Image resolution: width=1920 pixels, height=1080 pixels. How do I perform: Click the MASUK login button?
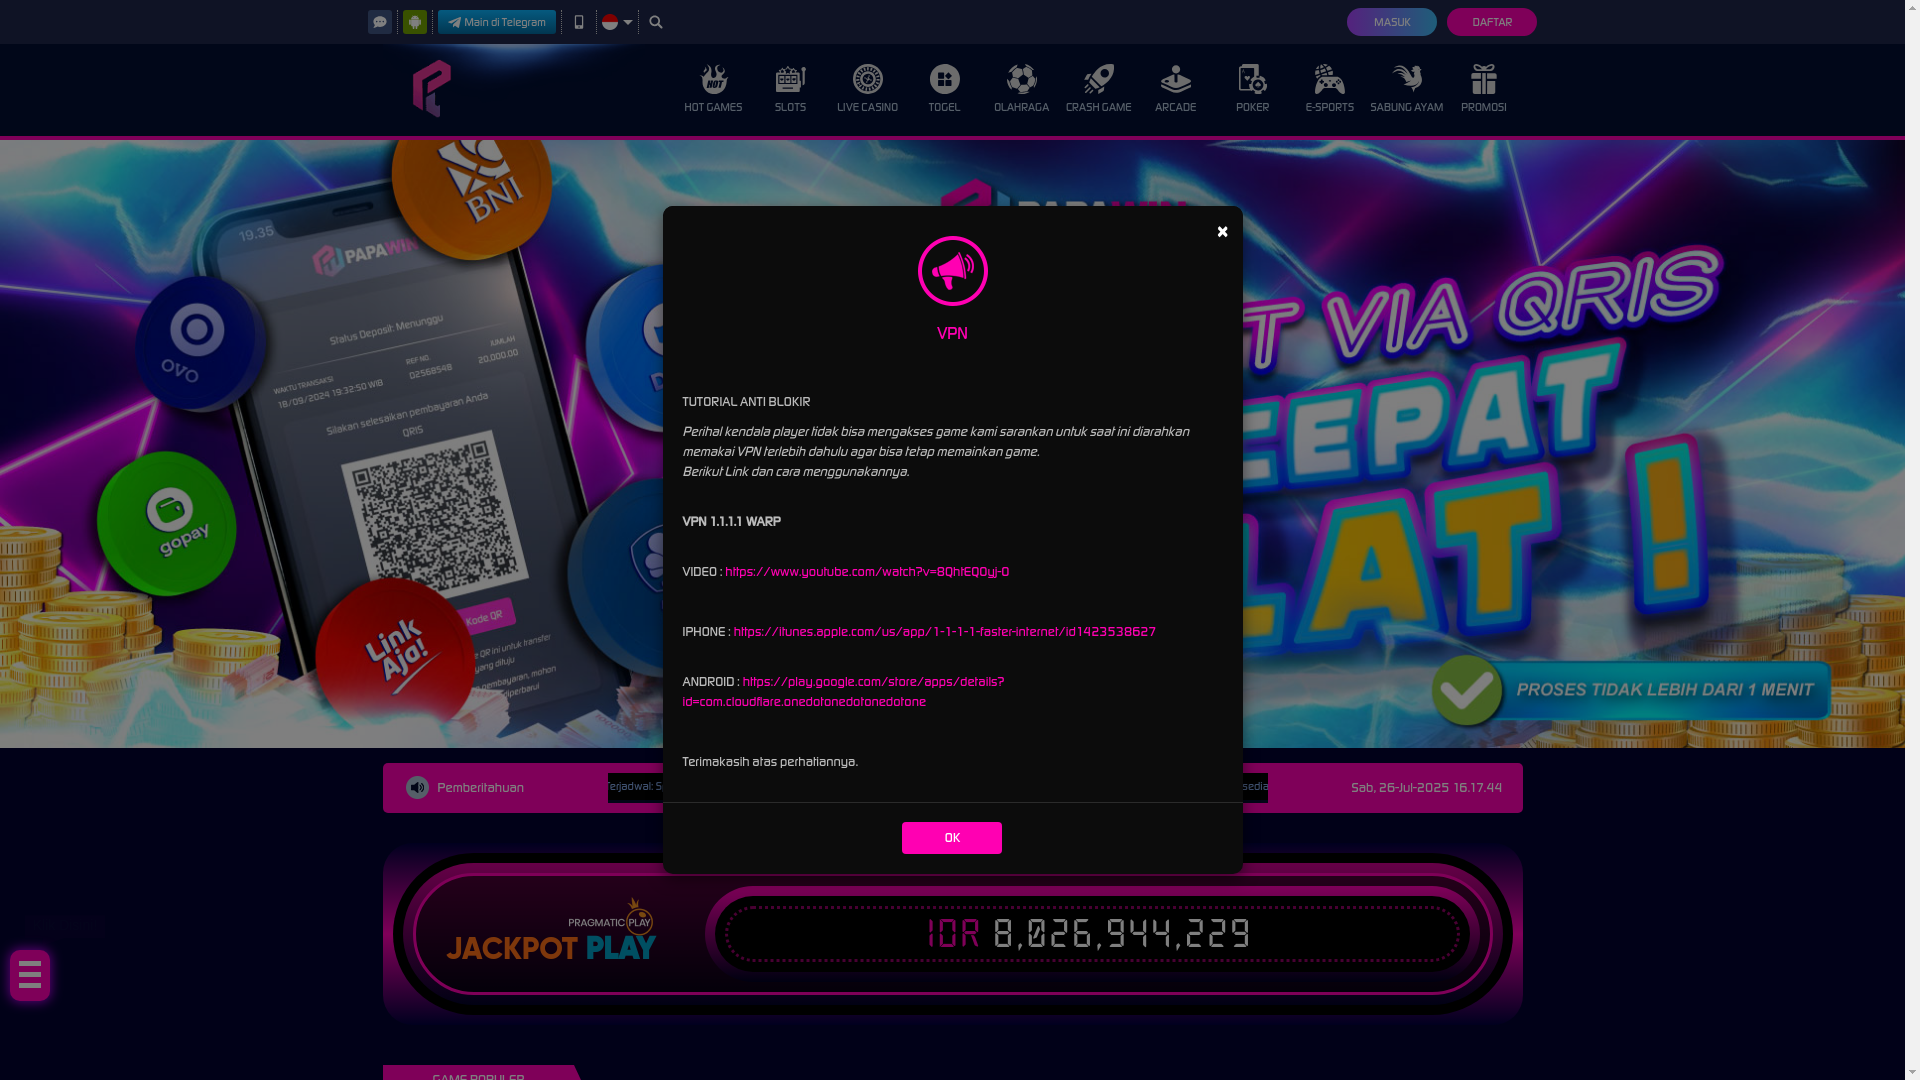[1392, 22]
